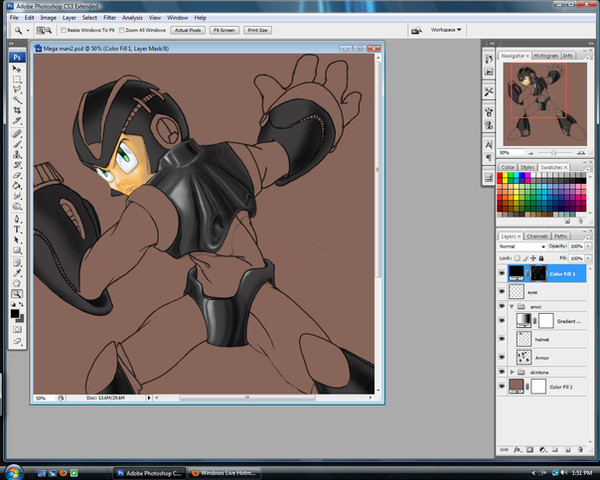Hide the eyes layer visibility

click(x=503, y=291)
